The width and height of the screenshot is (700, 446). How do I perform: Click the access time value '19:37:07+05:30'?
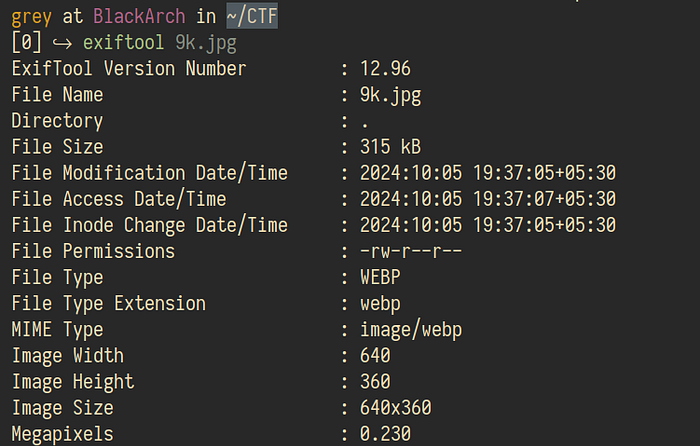pos(544,199)
